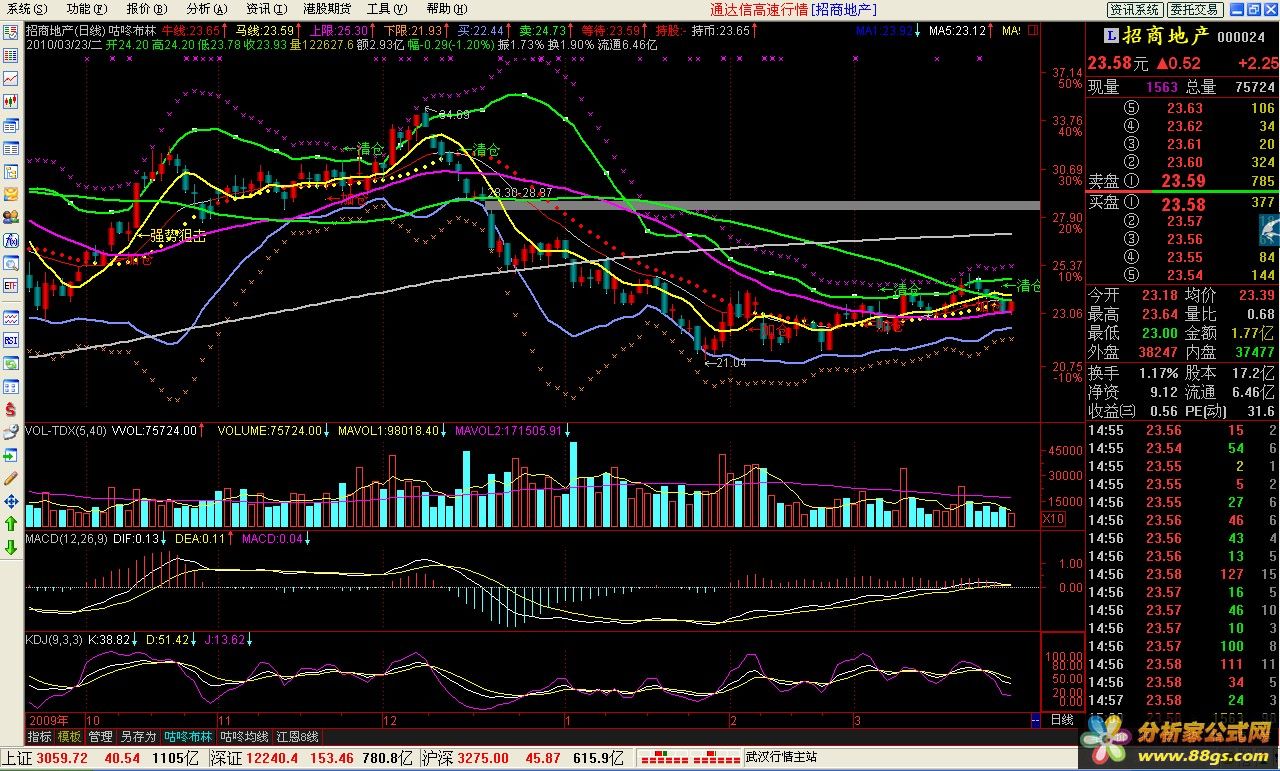Click the KDJ(9,3,3) indicator label
Image resolution: width=1280 pixels, height=771 pixels.
(x=54, y=639)
